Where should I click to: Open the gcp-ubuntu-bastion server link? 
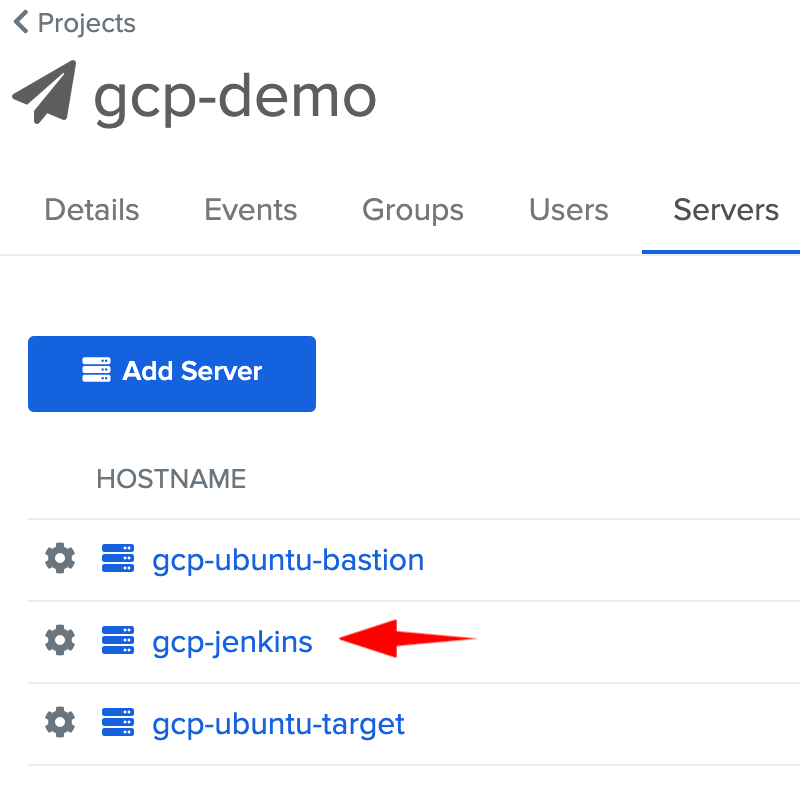point(288,560)
